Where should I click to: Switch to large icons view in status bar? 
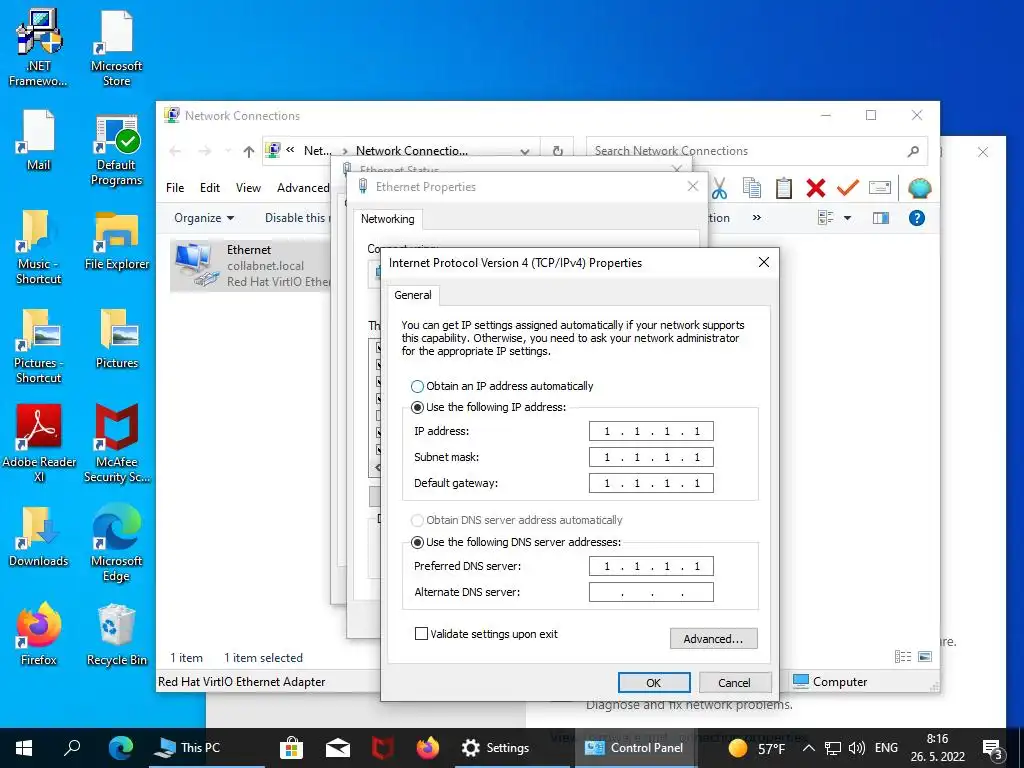(x=925, y=656)
